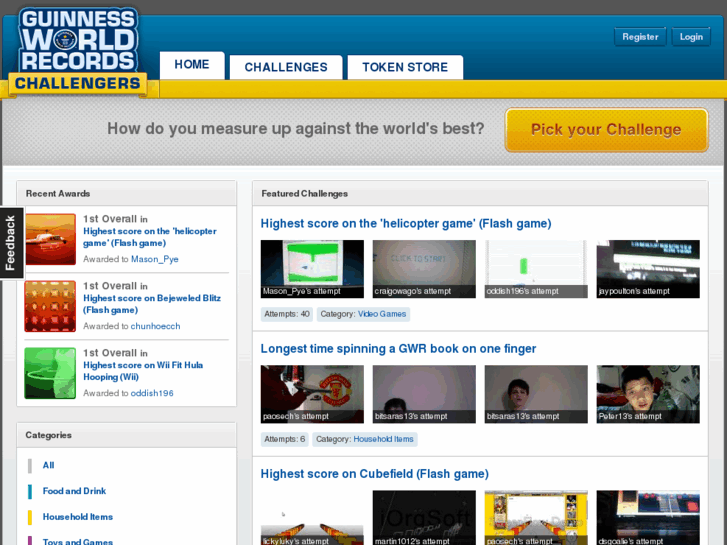The height and width of the screenshot is (545, 727).
Task: Select the Food and Drink category
Action: [74, 491]
